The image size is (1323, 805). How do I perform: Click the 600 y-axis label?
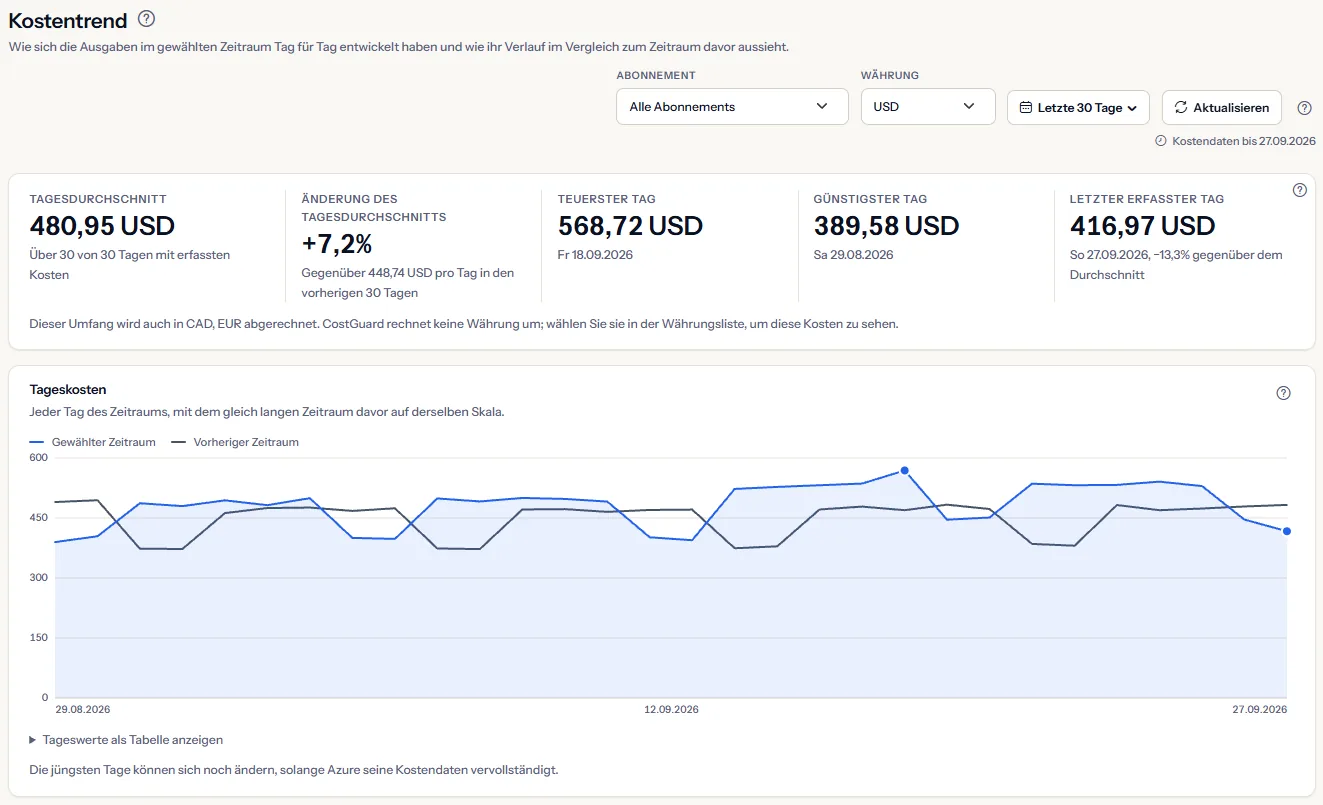(39, 458)
